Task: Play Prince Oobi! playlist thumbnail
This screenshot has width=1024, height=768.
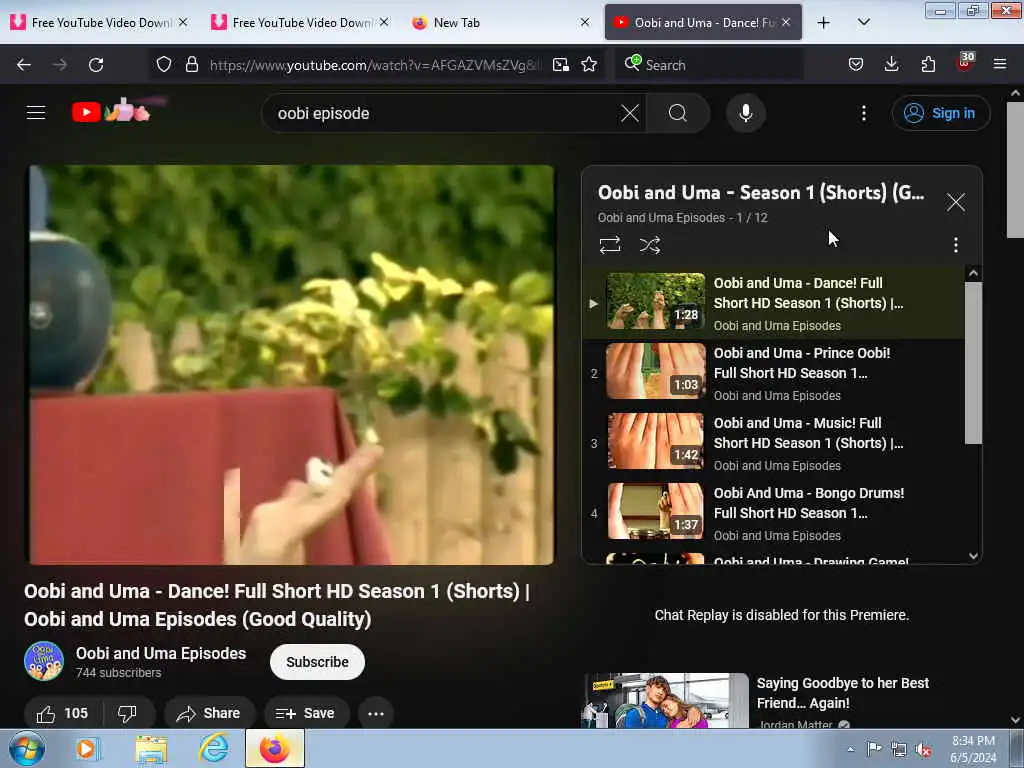Action: click(x=656, y=371)
